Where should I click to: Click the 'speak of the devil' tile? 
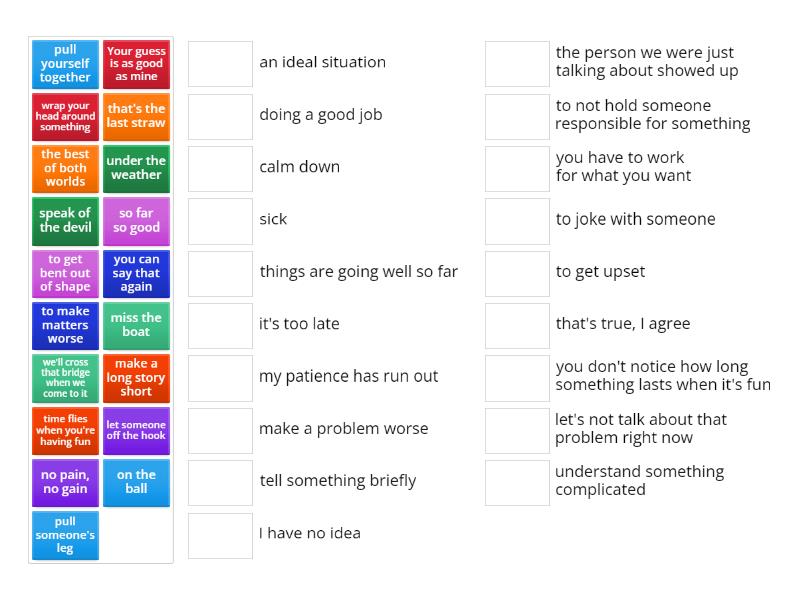click(64, 221)
